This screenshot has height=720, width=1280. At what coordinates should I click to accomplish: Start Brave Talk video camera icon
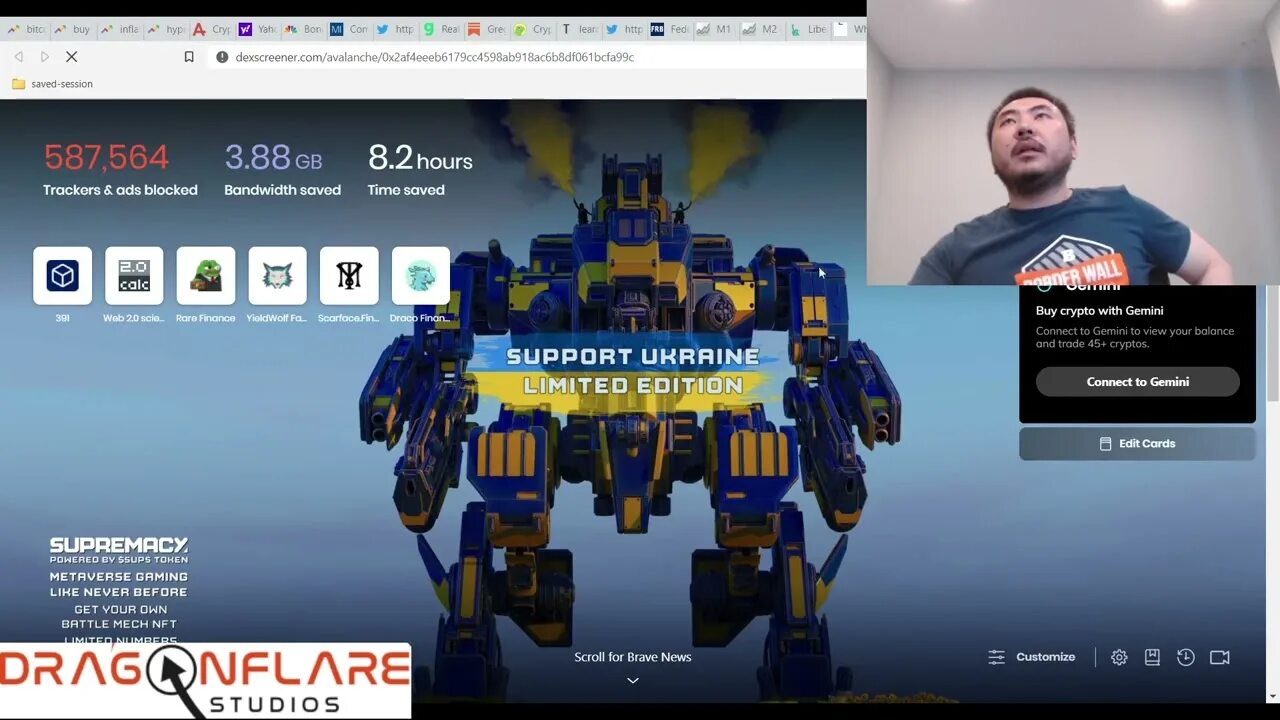coord(1220,657)
